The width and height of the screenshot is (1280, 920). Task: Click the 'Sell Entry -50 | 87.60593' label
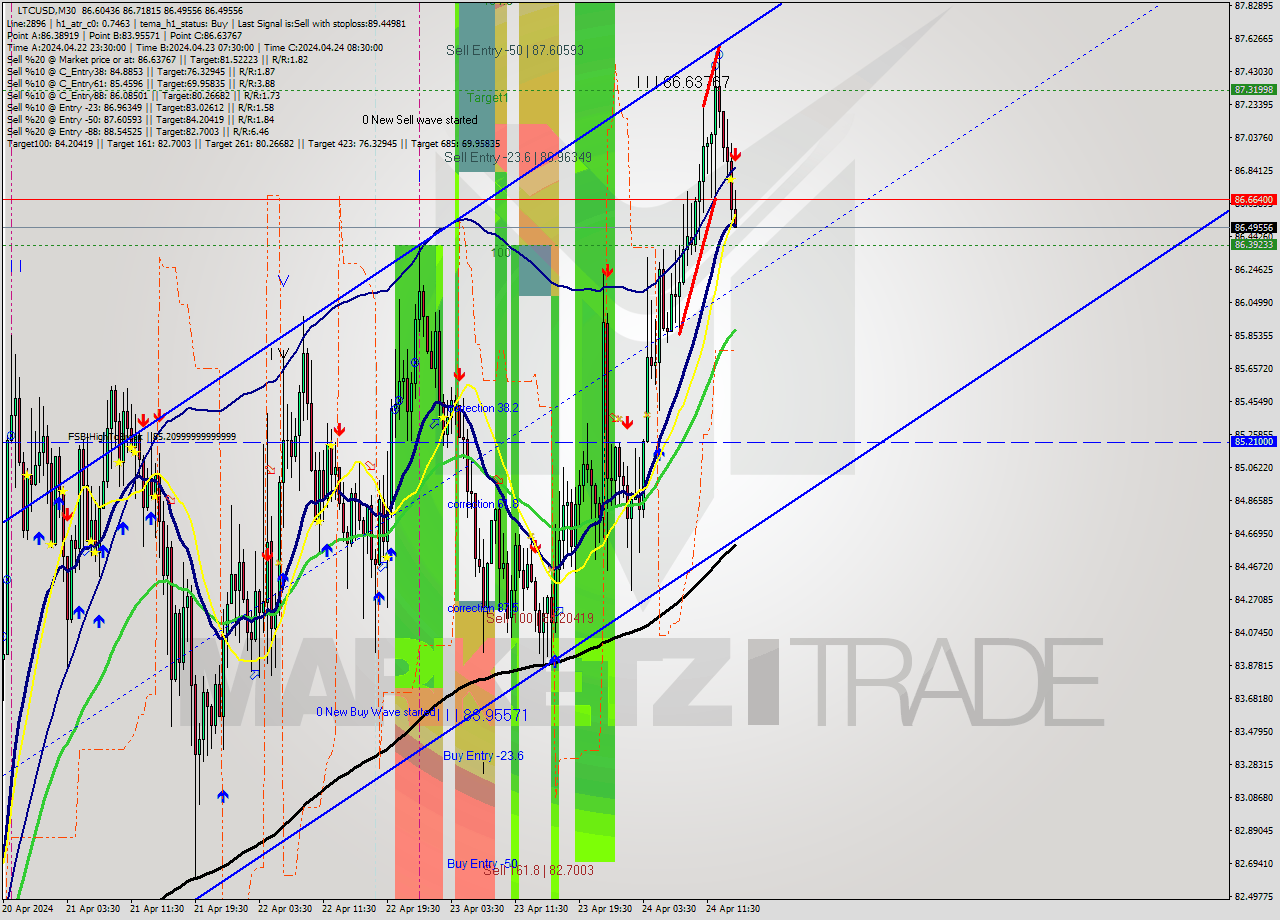(515, 50)
